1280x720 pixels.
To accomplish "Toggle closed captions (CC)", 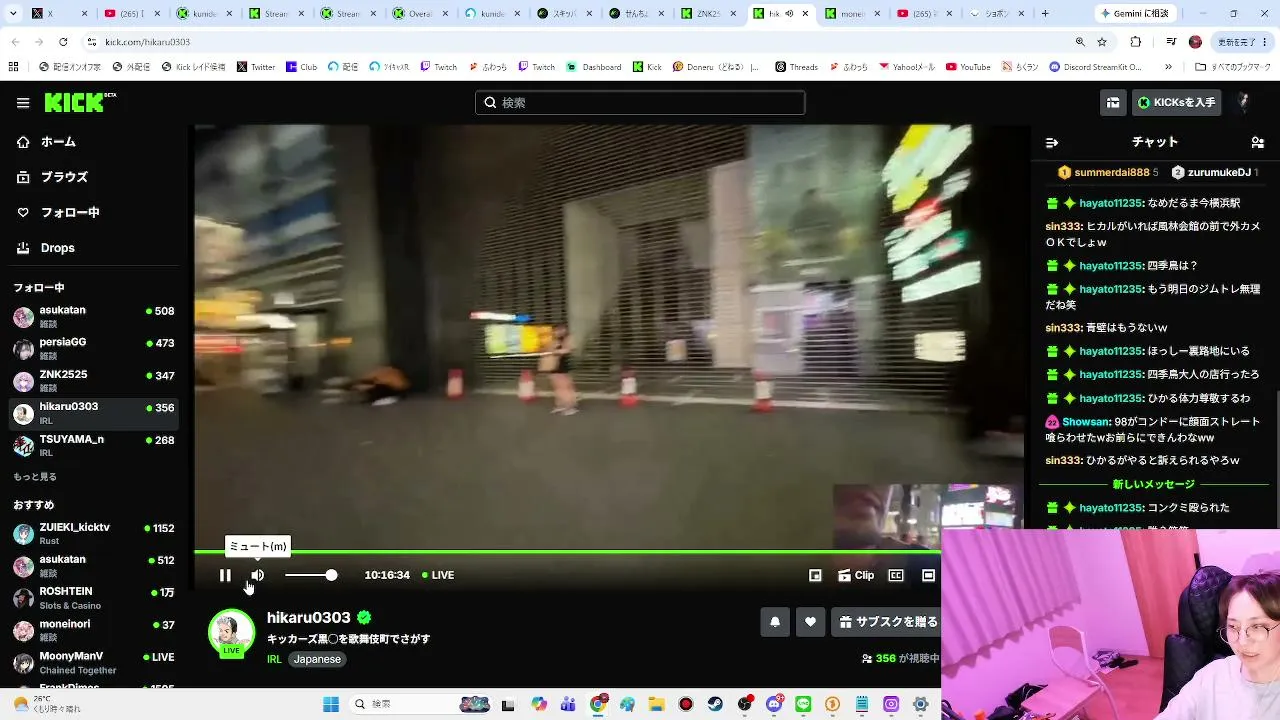I will pyautogui.click(x=896, y=575).
